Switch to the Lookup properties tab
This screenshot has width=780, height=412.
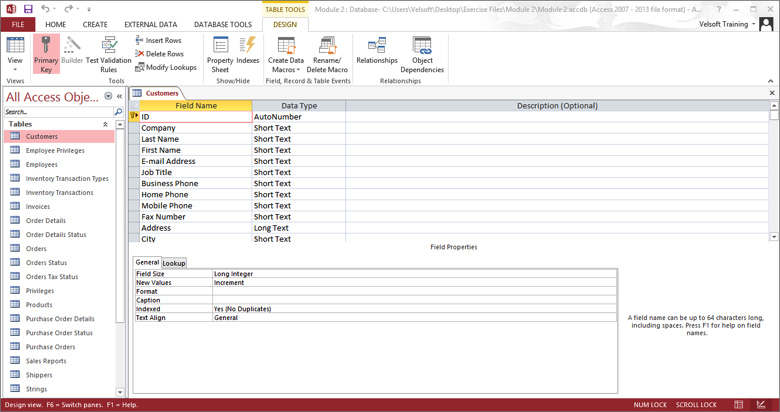tap(174, 263)
